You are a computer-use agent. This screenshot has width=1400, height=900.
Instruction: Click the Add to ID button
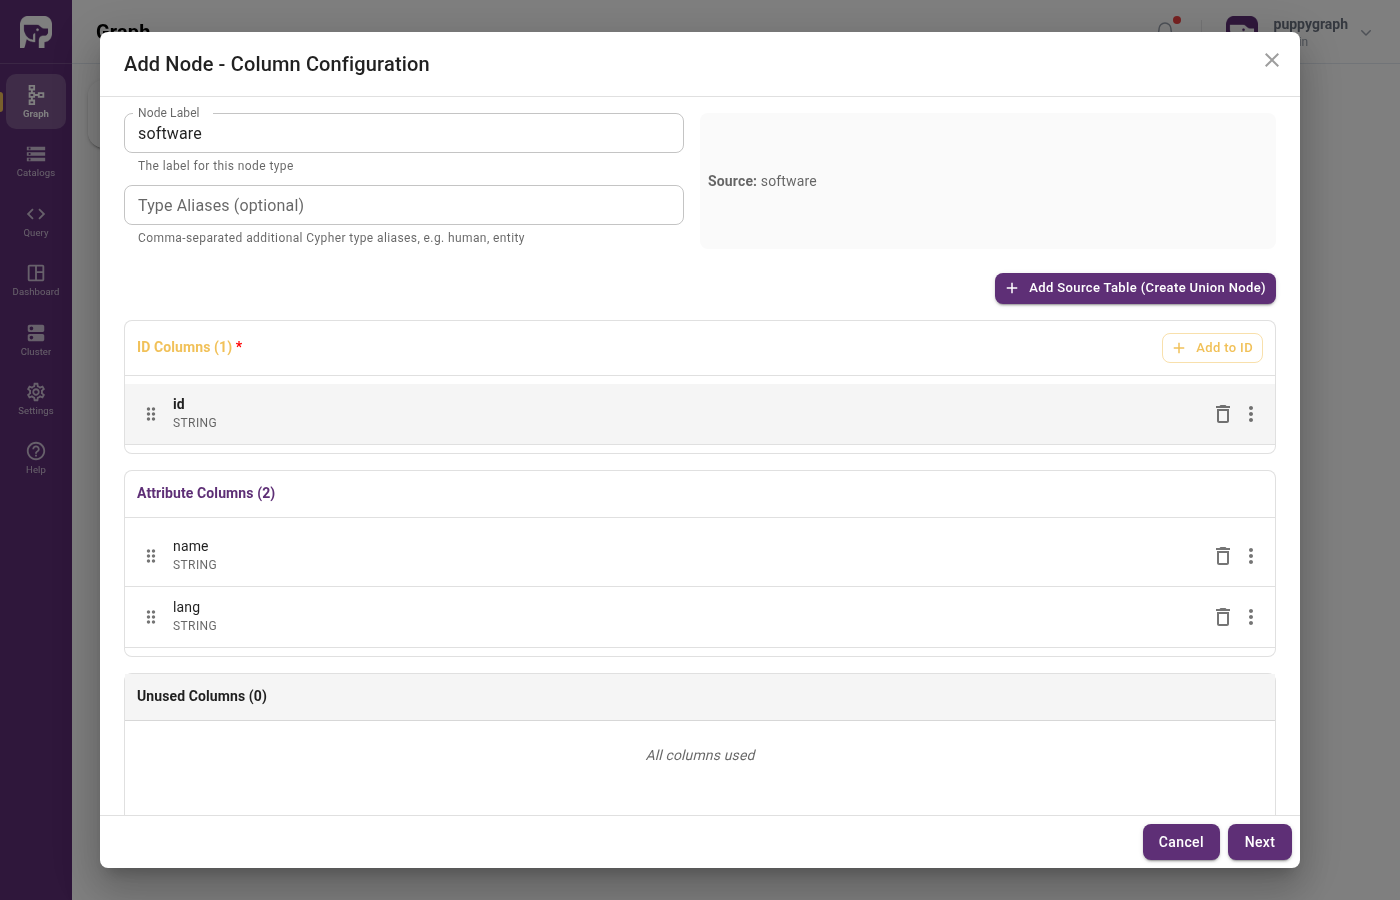[x=1212, y=348]
